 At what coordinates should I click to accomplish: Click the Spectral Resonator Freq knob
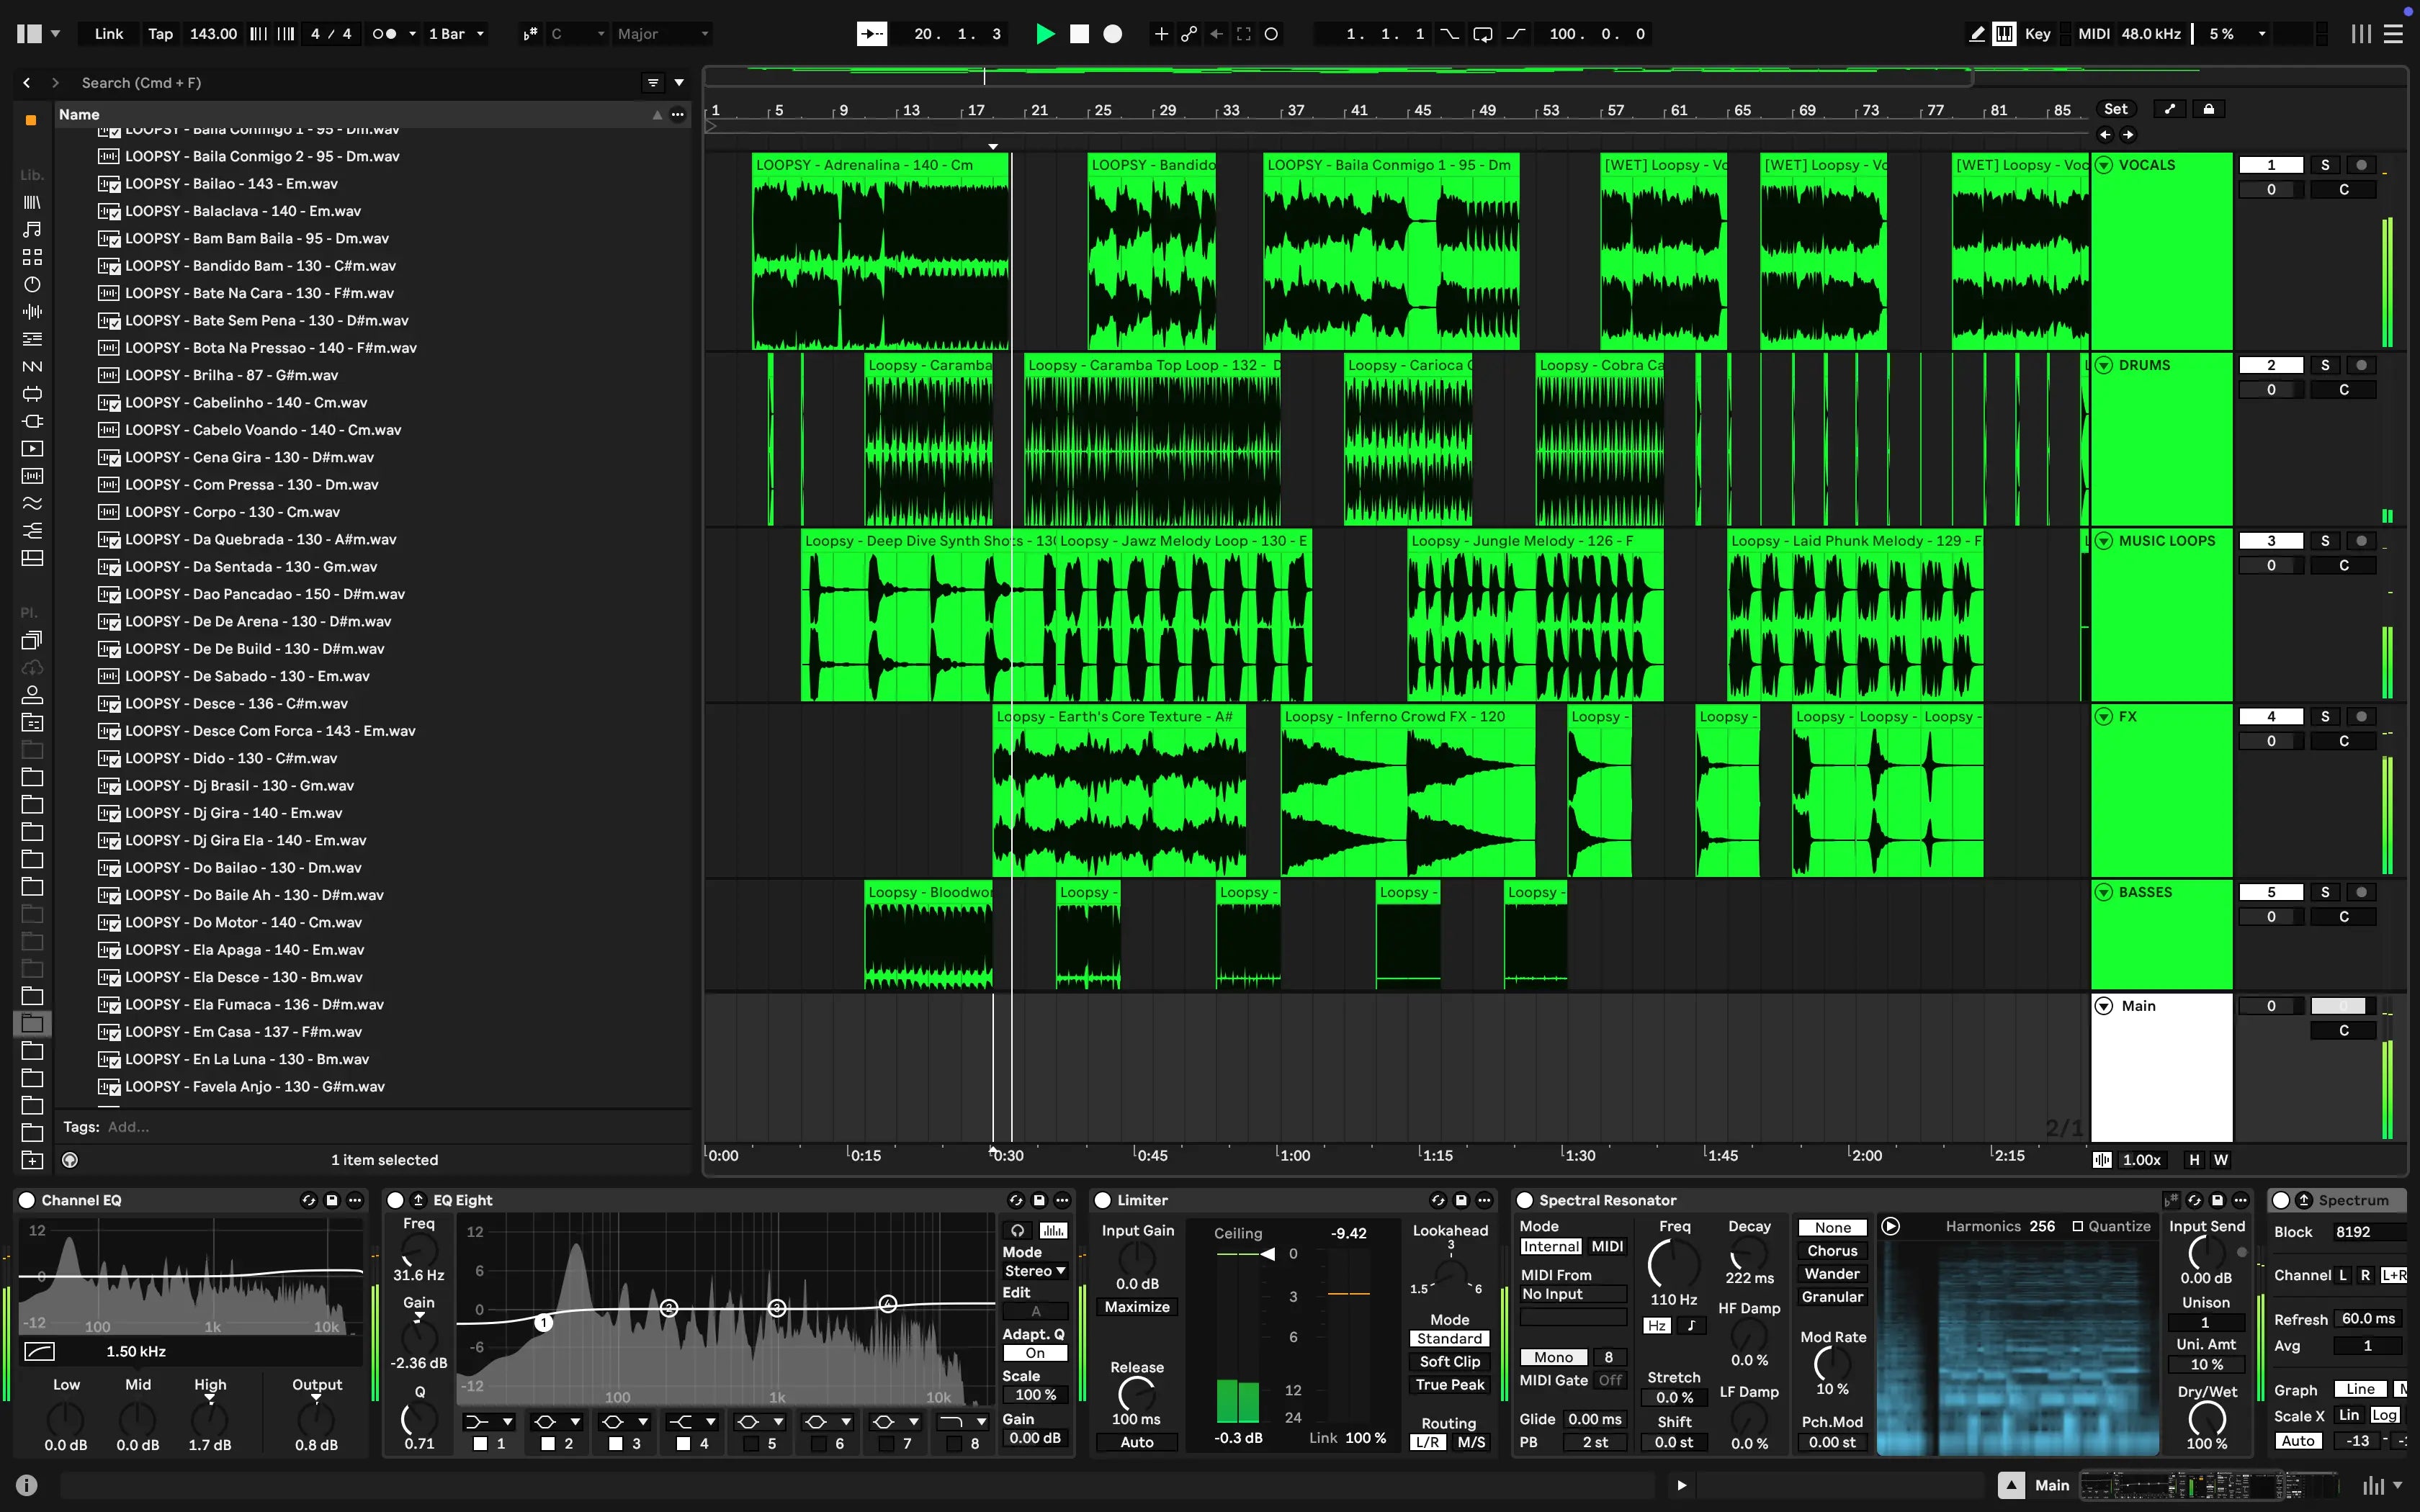(1673, 1263)
